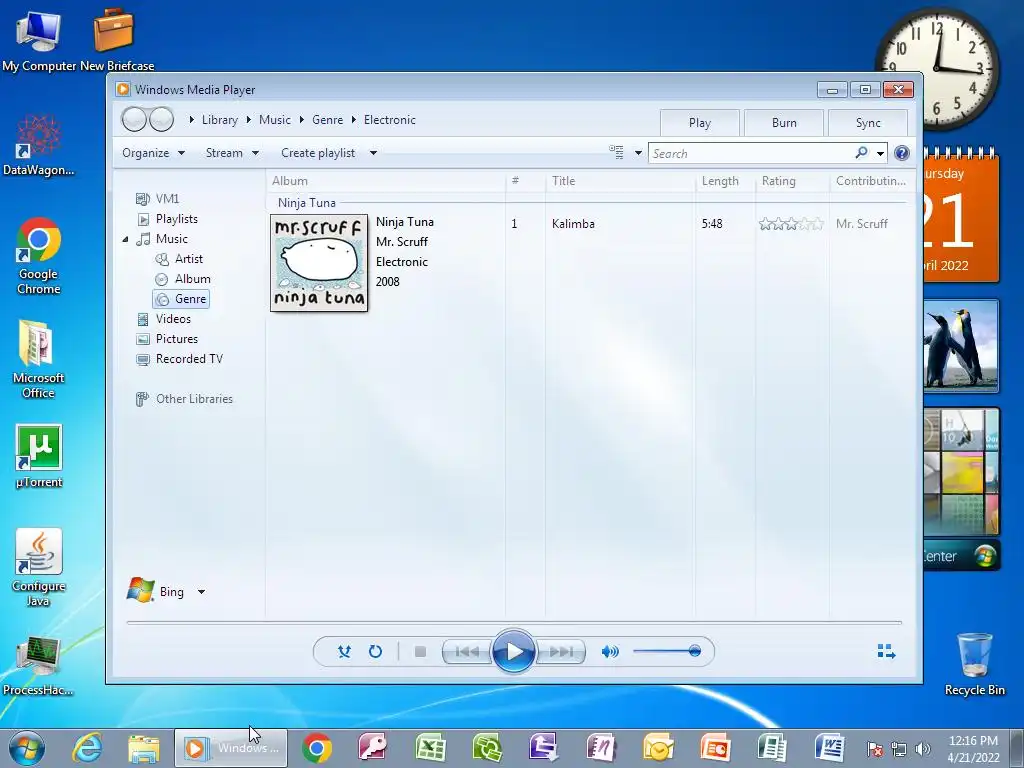Click the Back navigation button
This screenshot has width=1024, height=768.
(134, 120)
